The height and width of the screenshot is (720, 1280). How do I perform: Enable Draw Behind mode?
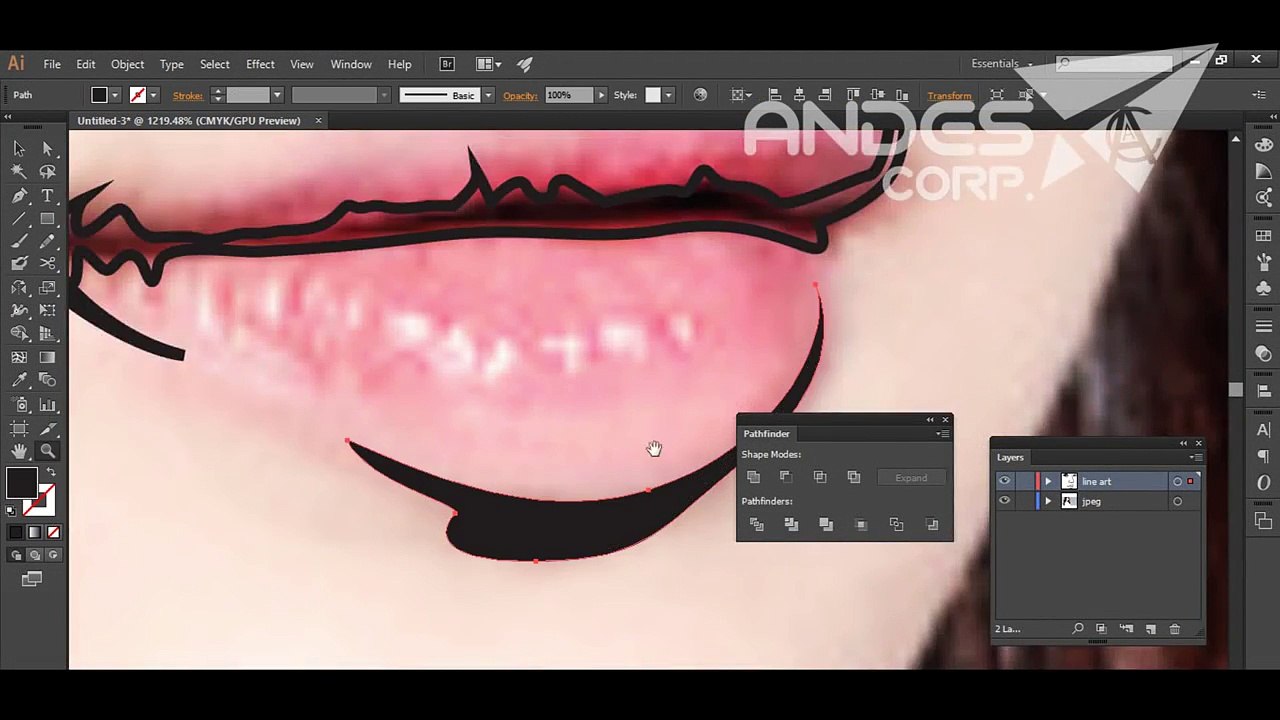[x=35, y=555]
